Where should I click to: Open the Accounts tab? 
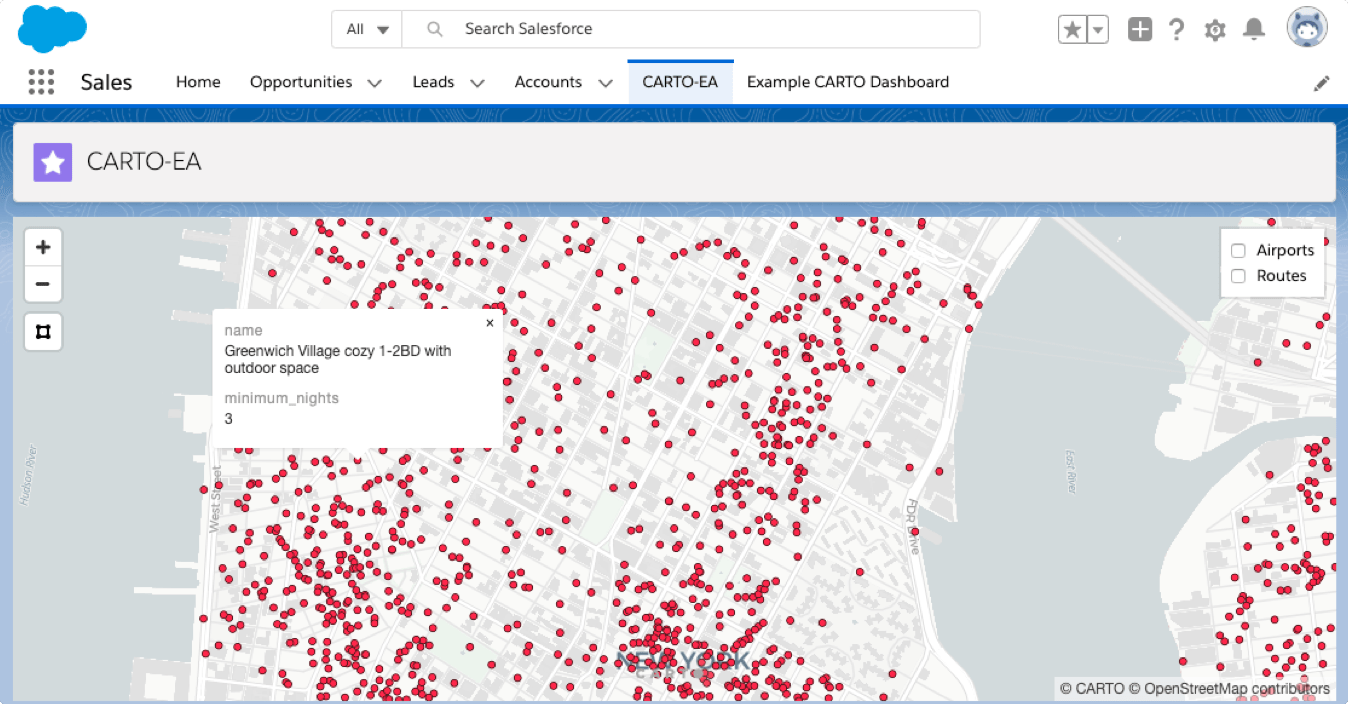pyautogui.click(x=548, y=82)
